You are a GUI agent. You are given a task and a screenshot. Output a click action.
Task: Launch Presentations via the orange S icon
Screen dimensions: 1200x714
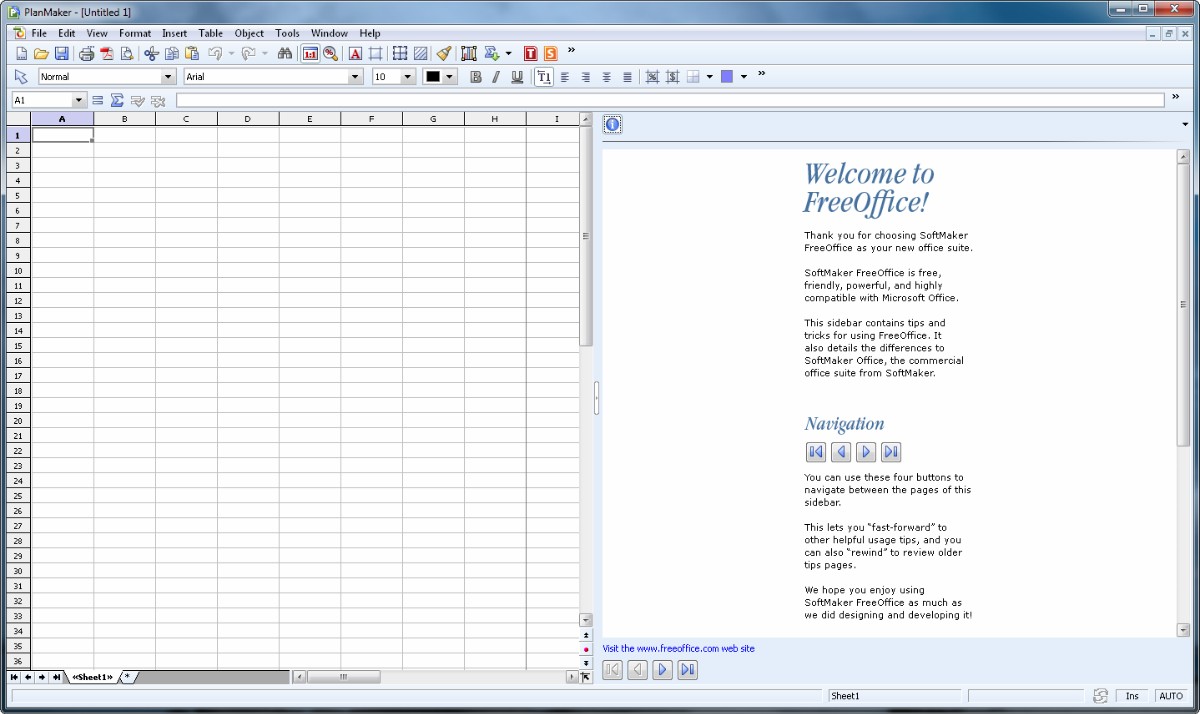[x=550, y=53]
